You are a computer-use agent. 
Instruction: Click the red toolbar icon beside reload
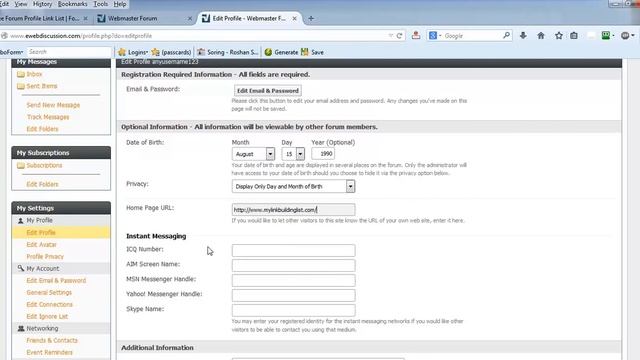click(416, 36)
